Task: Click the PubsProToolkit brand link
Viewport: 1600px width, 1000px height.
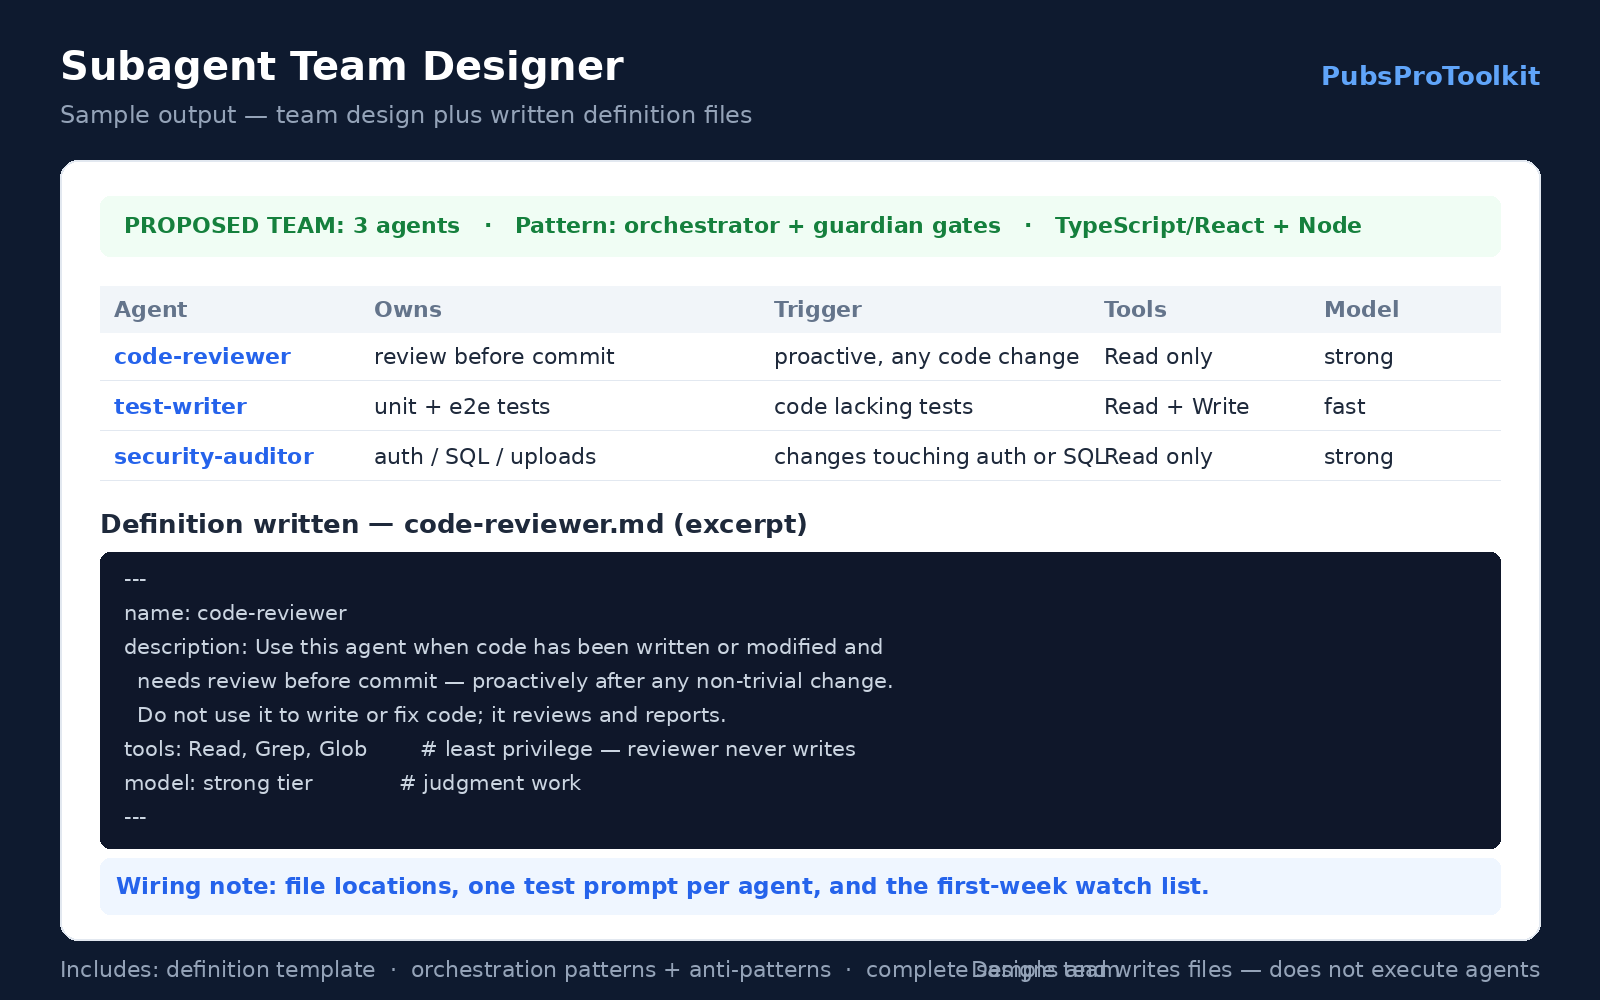Action: 1430,76
